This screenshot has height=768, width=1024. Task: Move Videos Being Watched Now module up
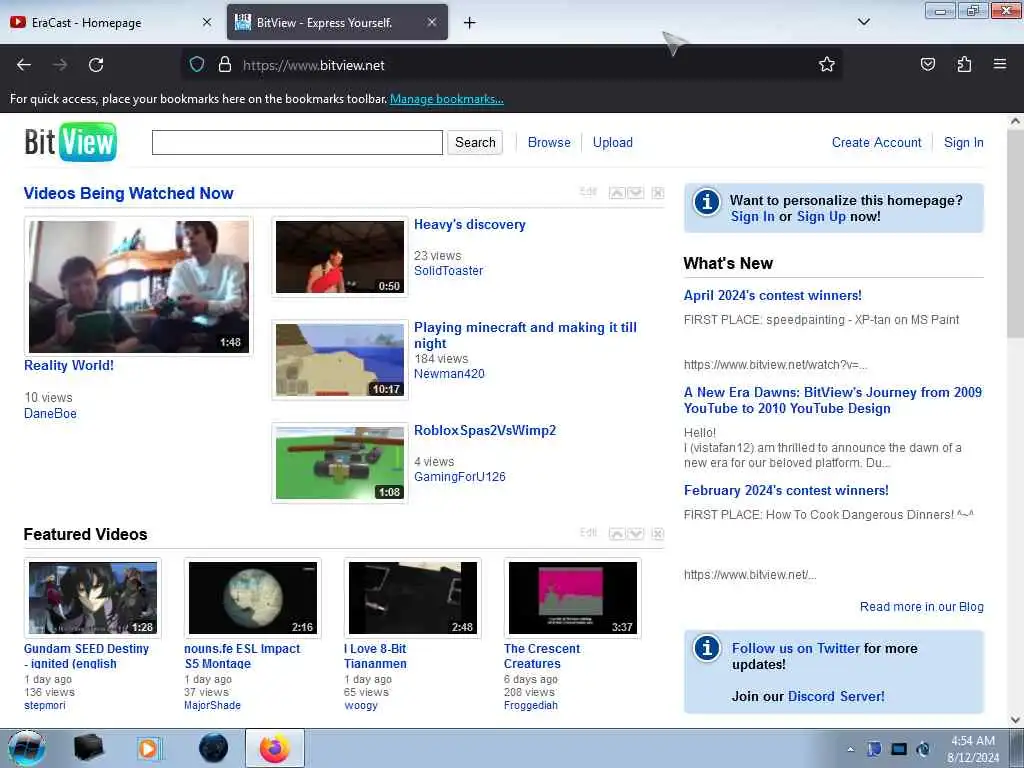pos(617,193)
